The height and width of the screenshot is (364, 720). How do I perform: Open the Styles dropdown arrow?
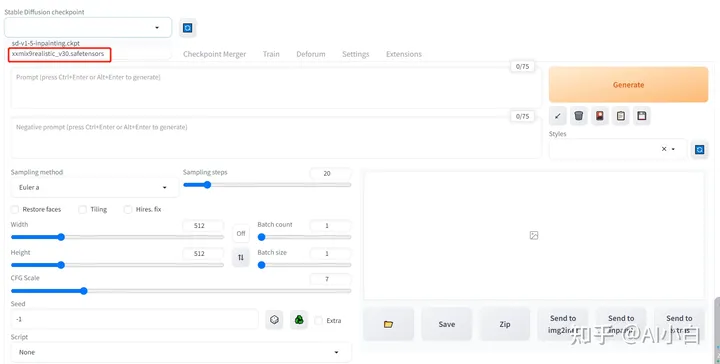674,149
